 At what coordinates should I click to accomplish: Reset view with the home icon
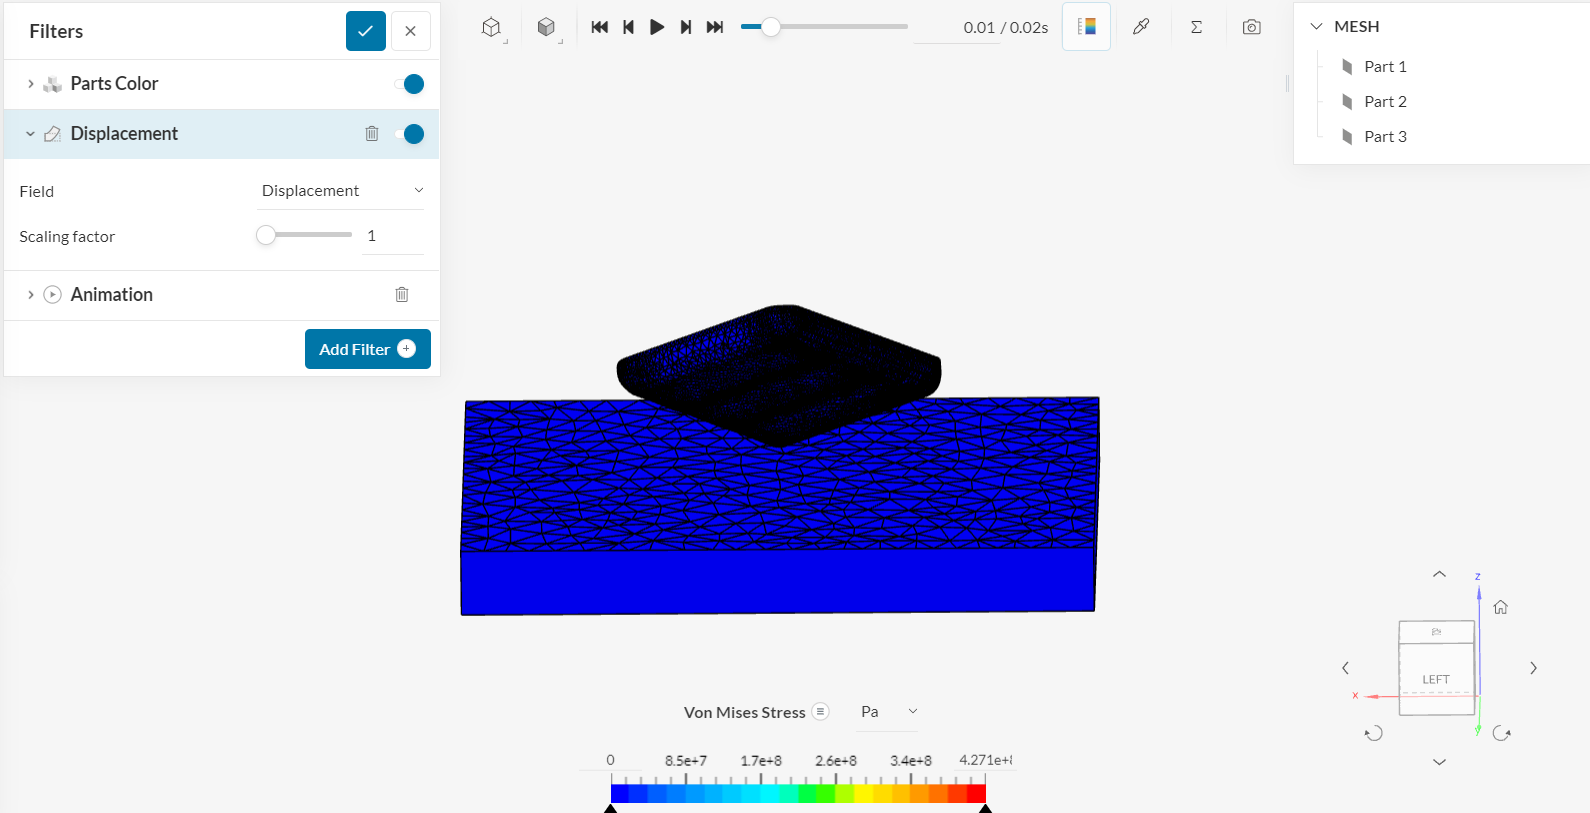pos(1500,607)
